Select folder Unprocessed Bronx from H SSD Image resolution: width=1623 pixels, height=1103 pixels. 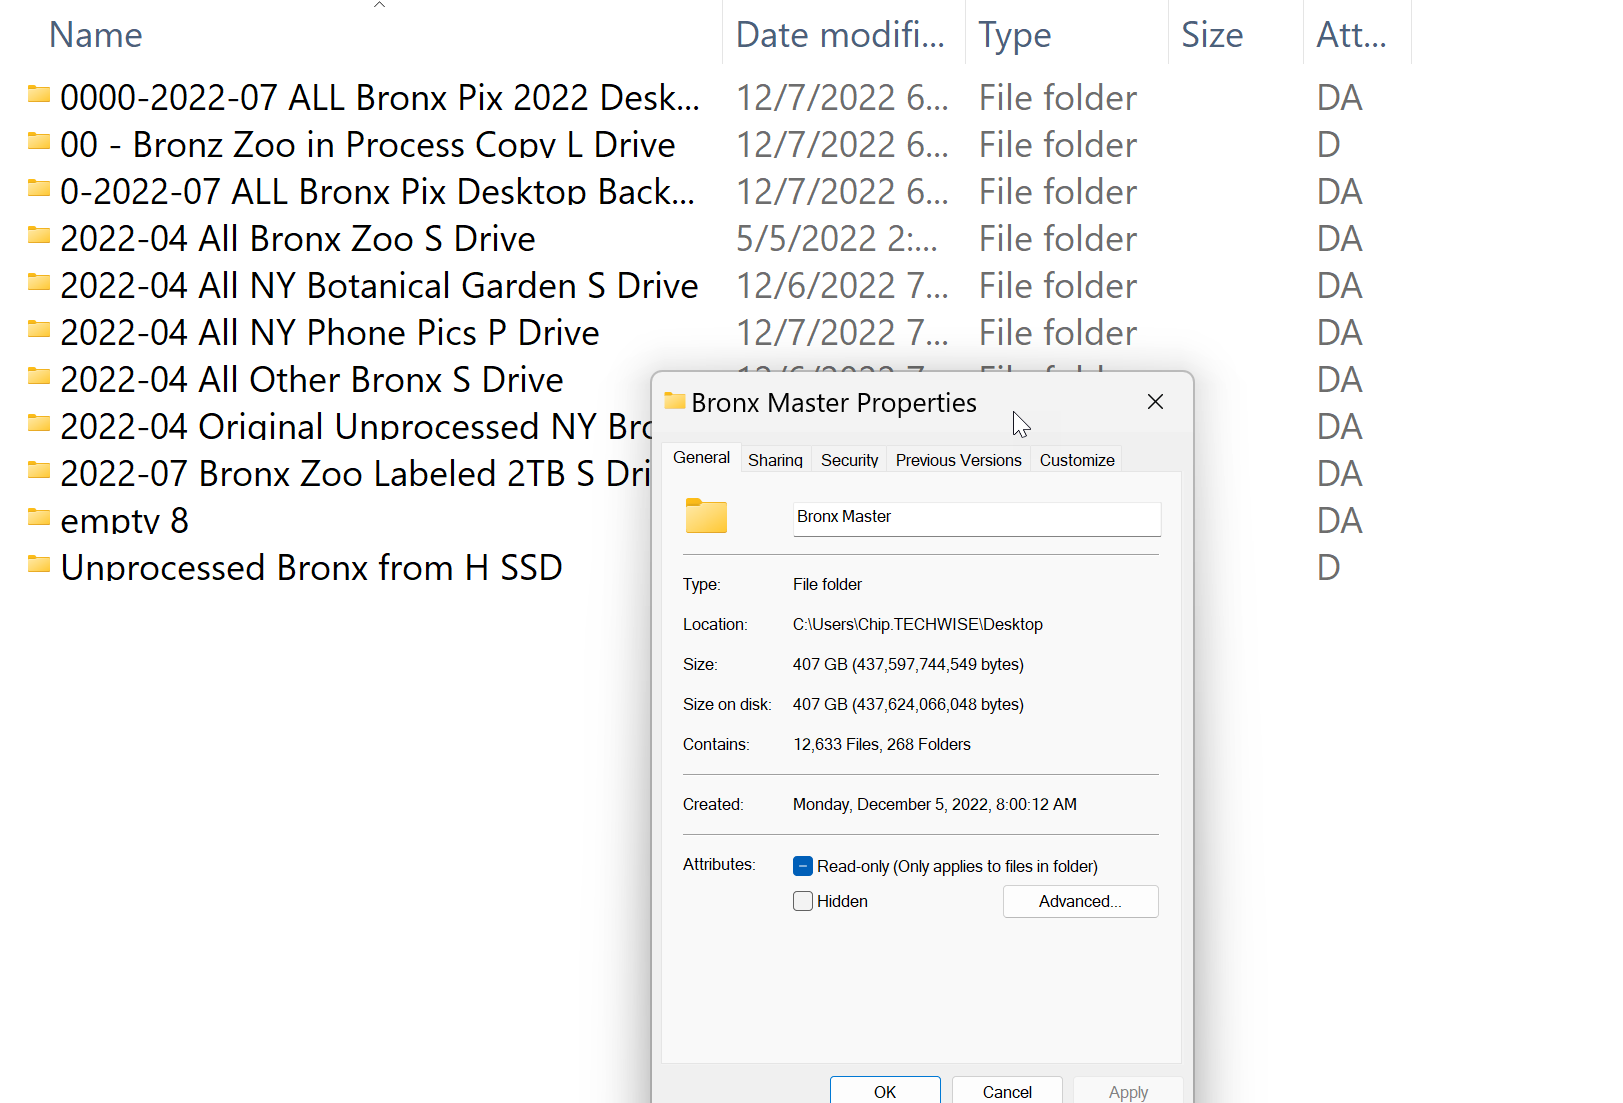tap(311, 568)
